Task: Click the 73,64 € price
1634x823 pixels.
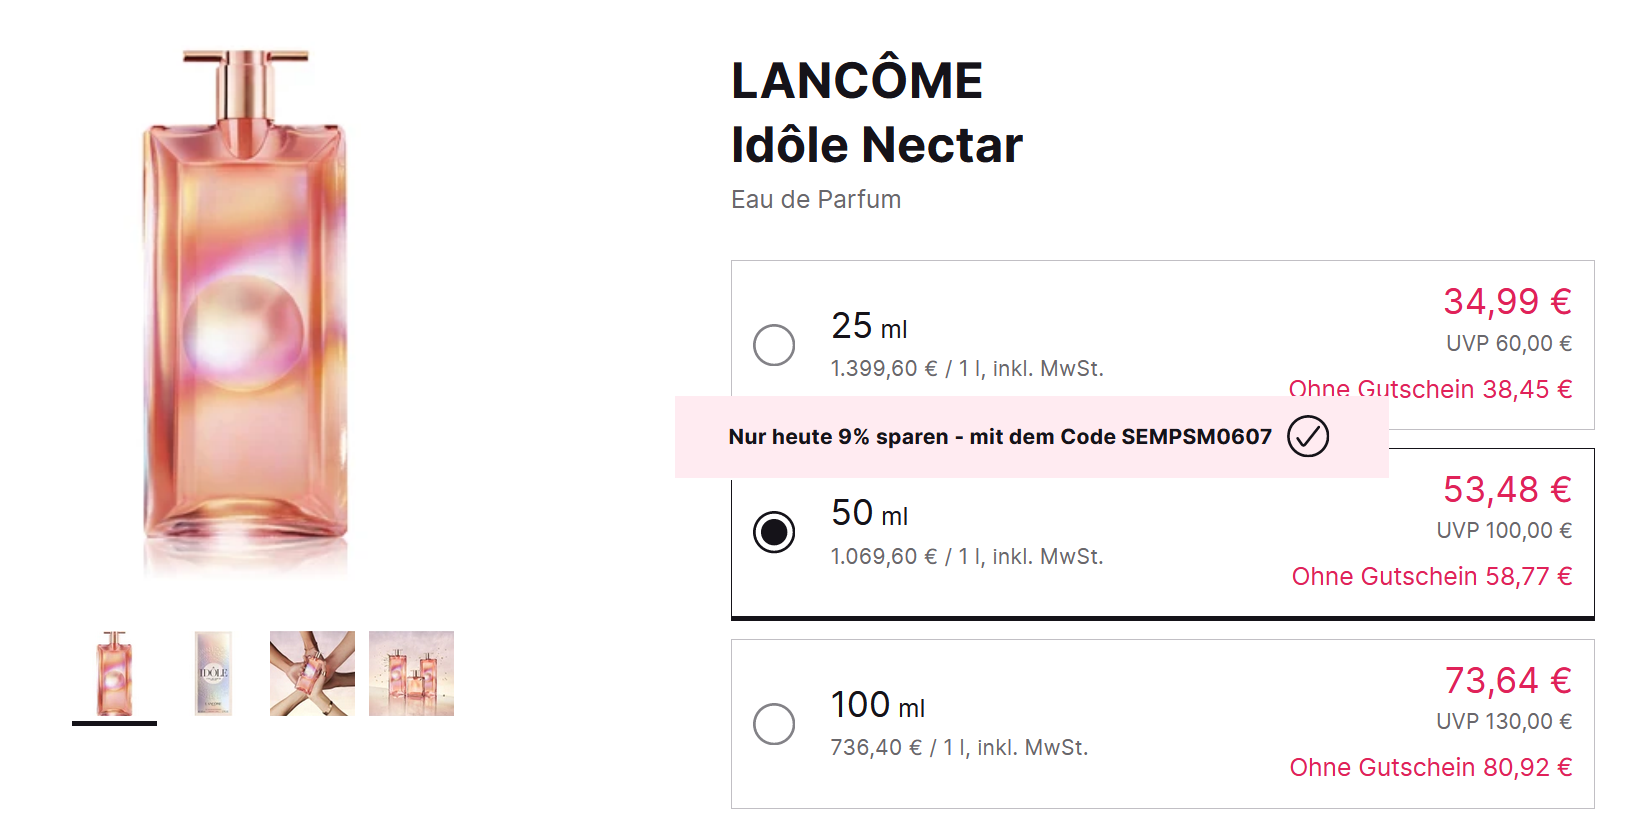Action: (x=1508, y=680)
